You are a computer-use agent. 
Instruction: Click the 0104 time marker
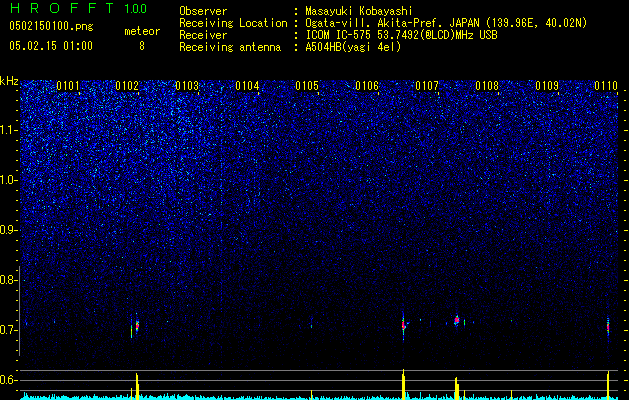click(247, 85)
